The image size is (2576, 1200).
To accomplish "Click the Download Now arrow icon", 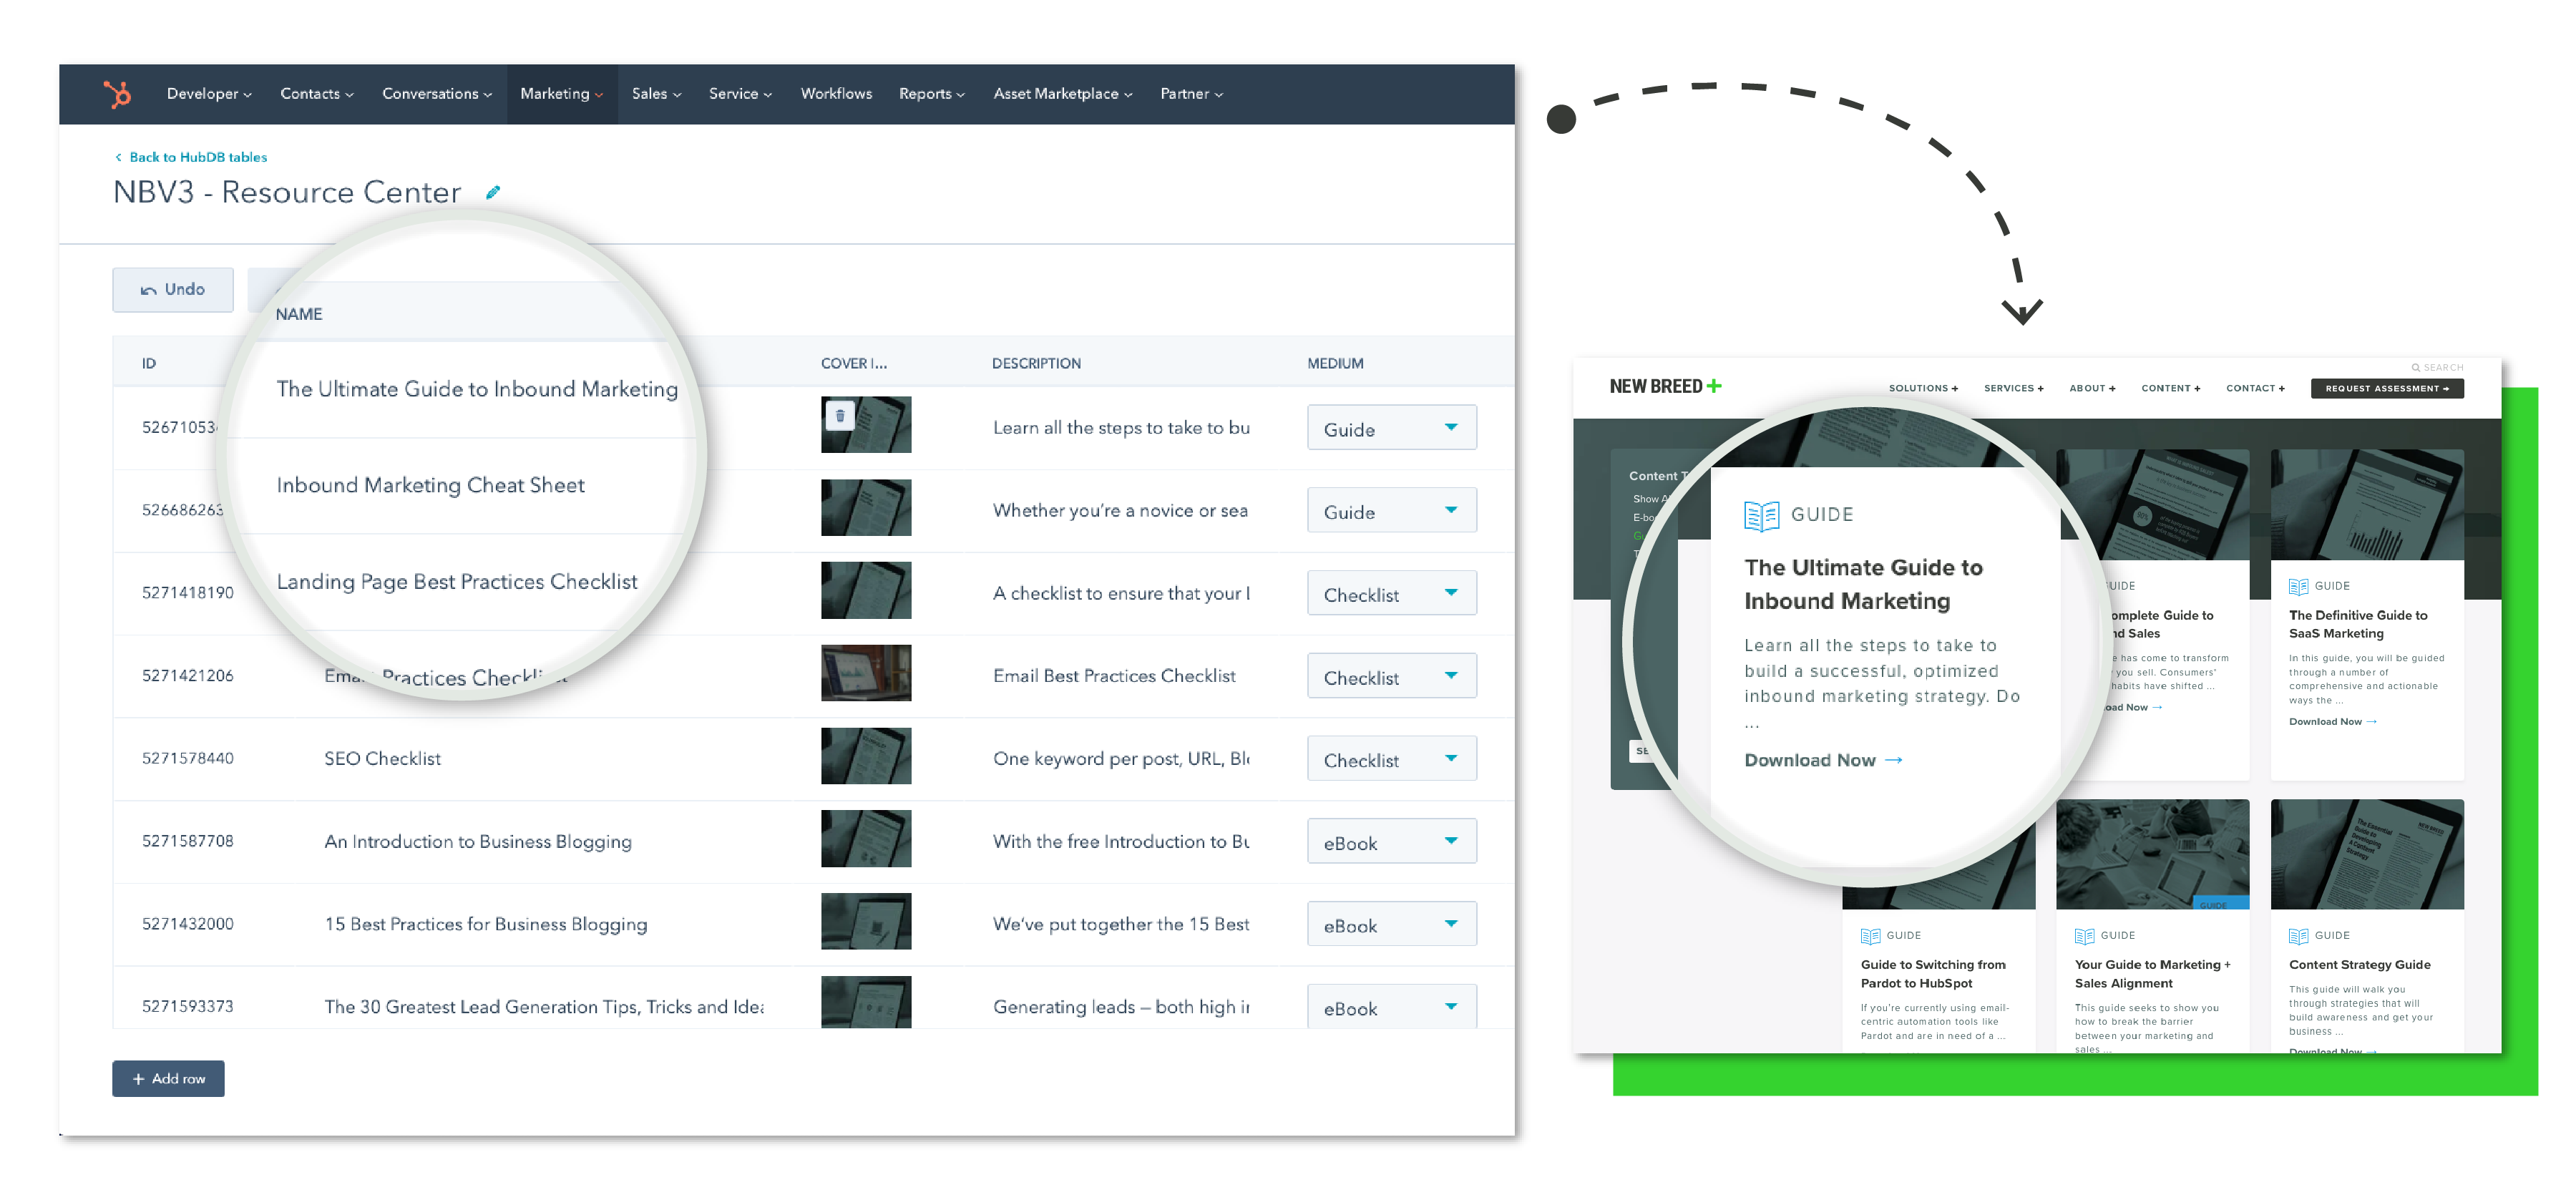I will (1893, 760).
